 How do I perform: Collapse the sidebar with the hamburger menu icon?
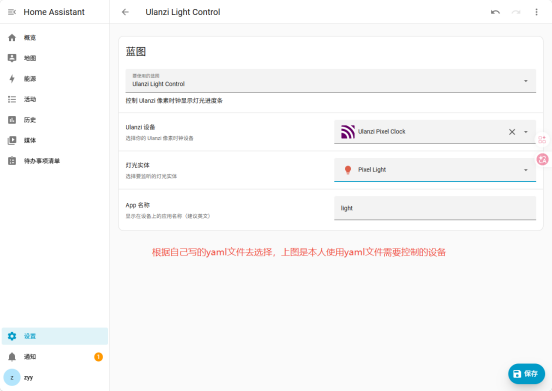(x=12, y=12)
